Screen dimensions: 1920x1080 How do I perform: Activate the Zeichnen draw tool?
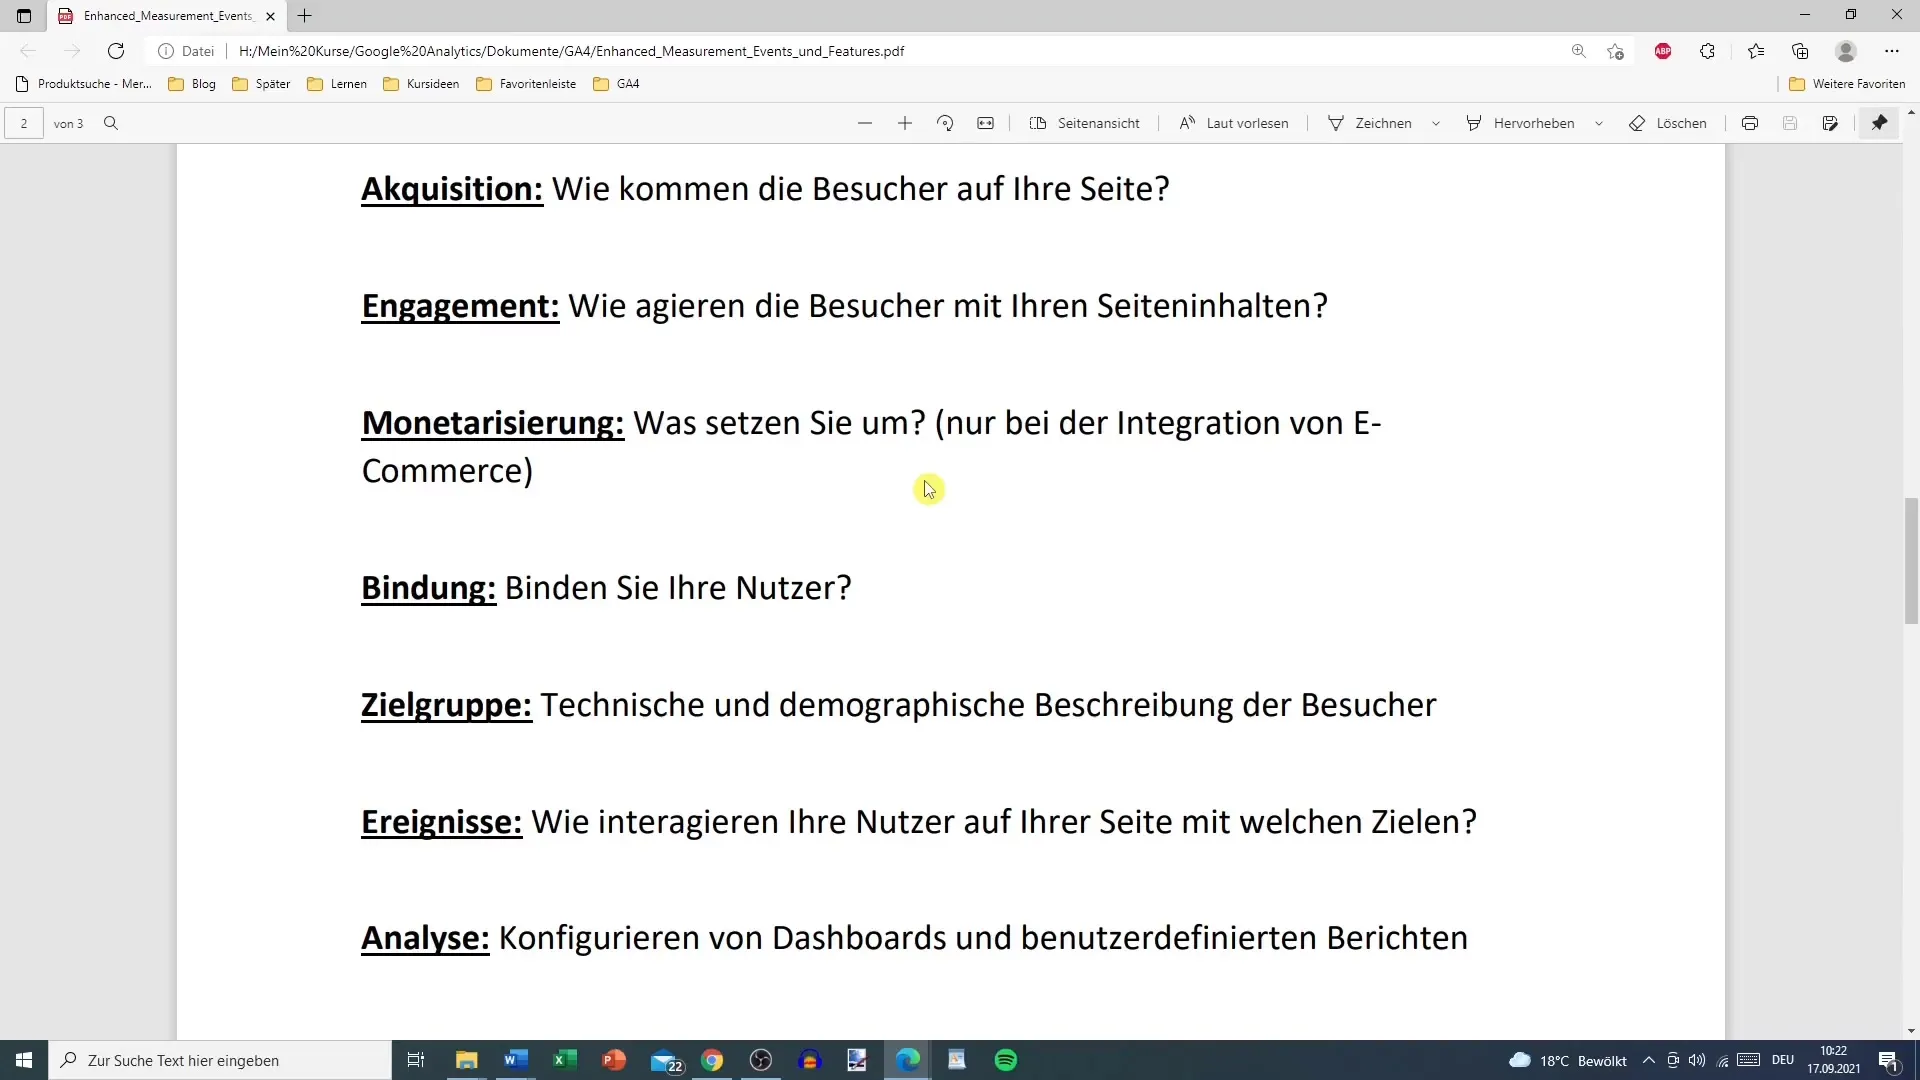point(1369,123)
